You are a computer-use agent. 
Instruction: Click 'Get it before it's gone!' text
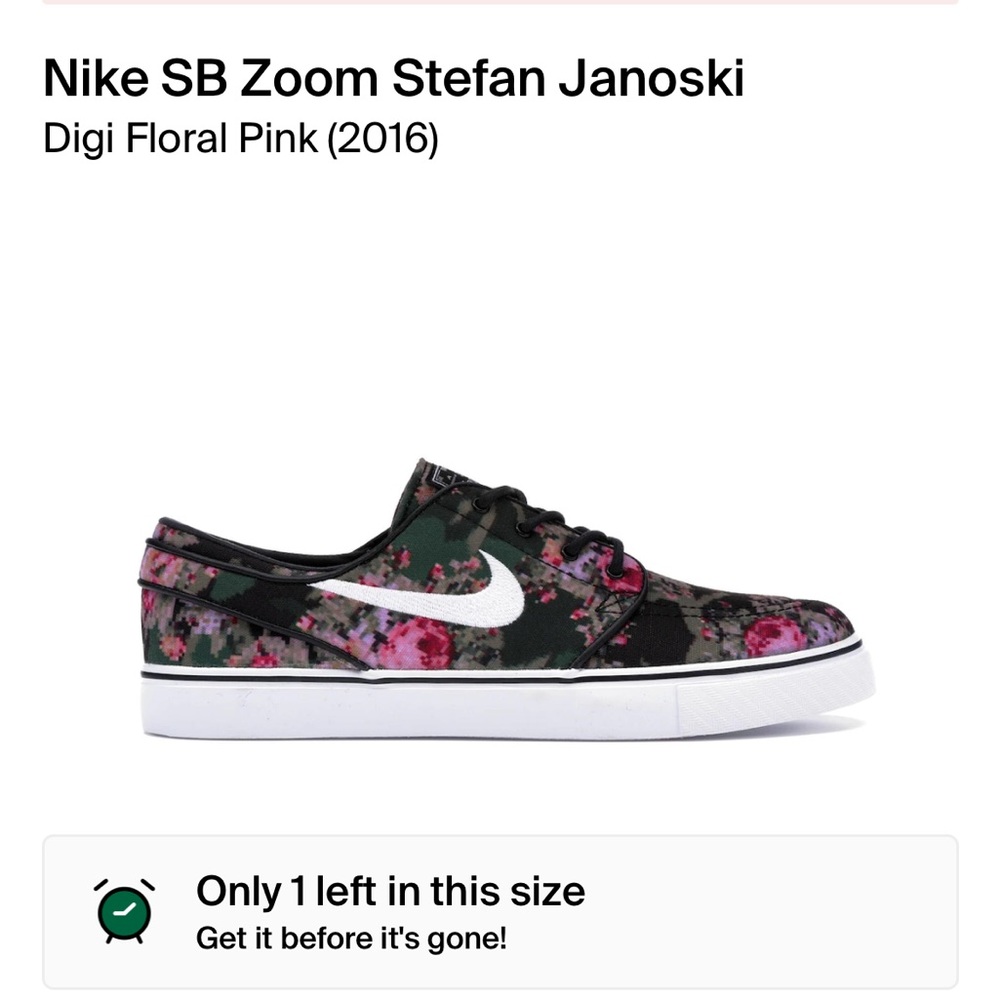point(355,938)
